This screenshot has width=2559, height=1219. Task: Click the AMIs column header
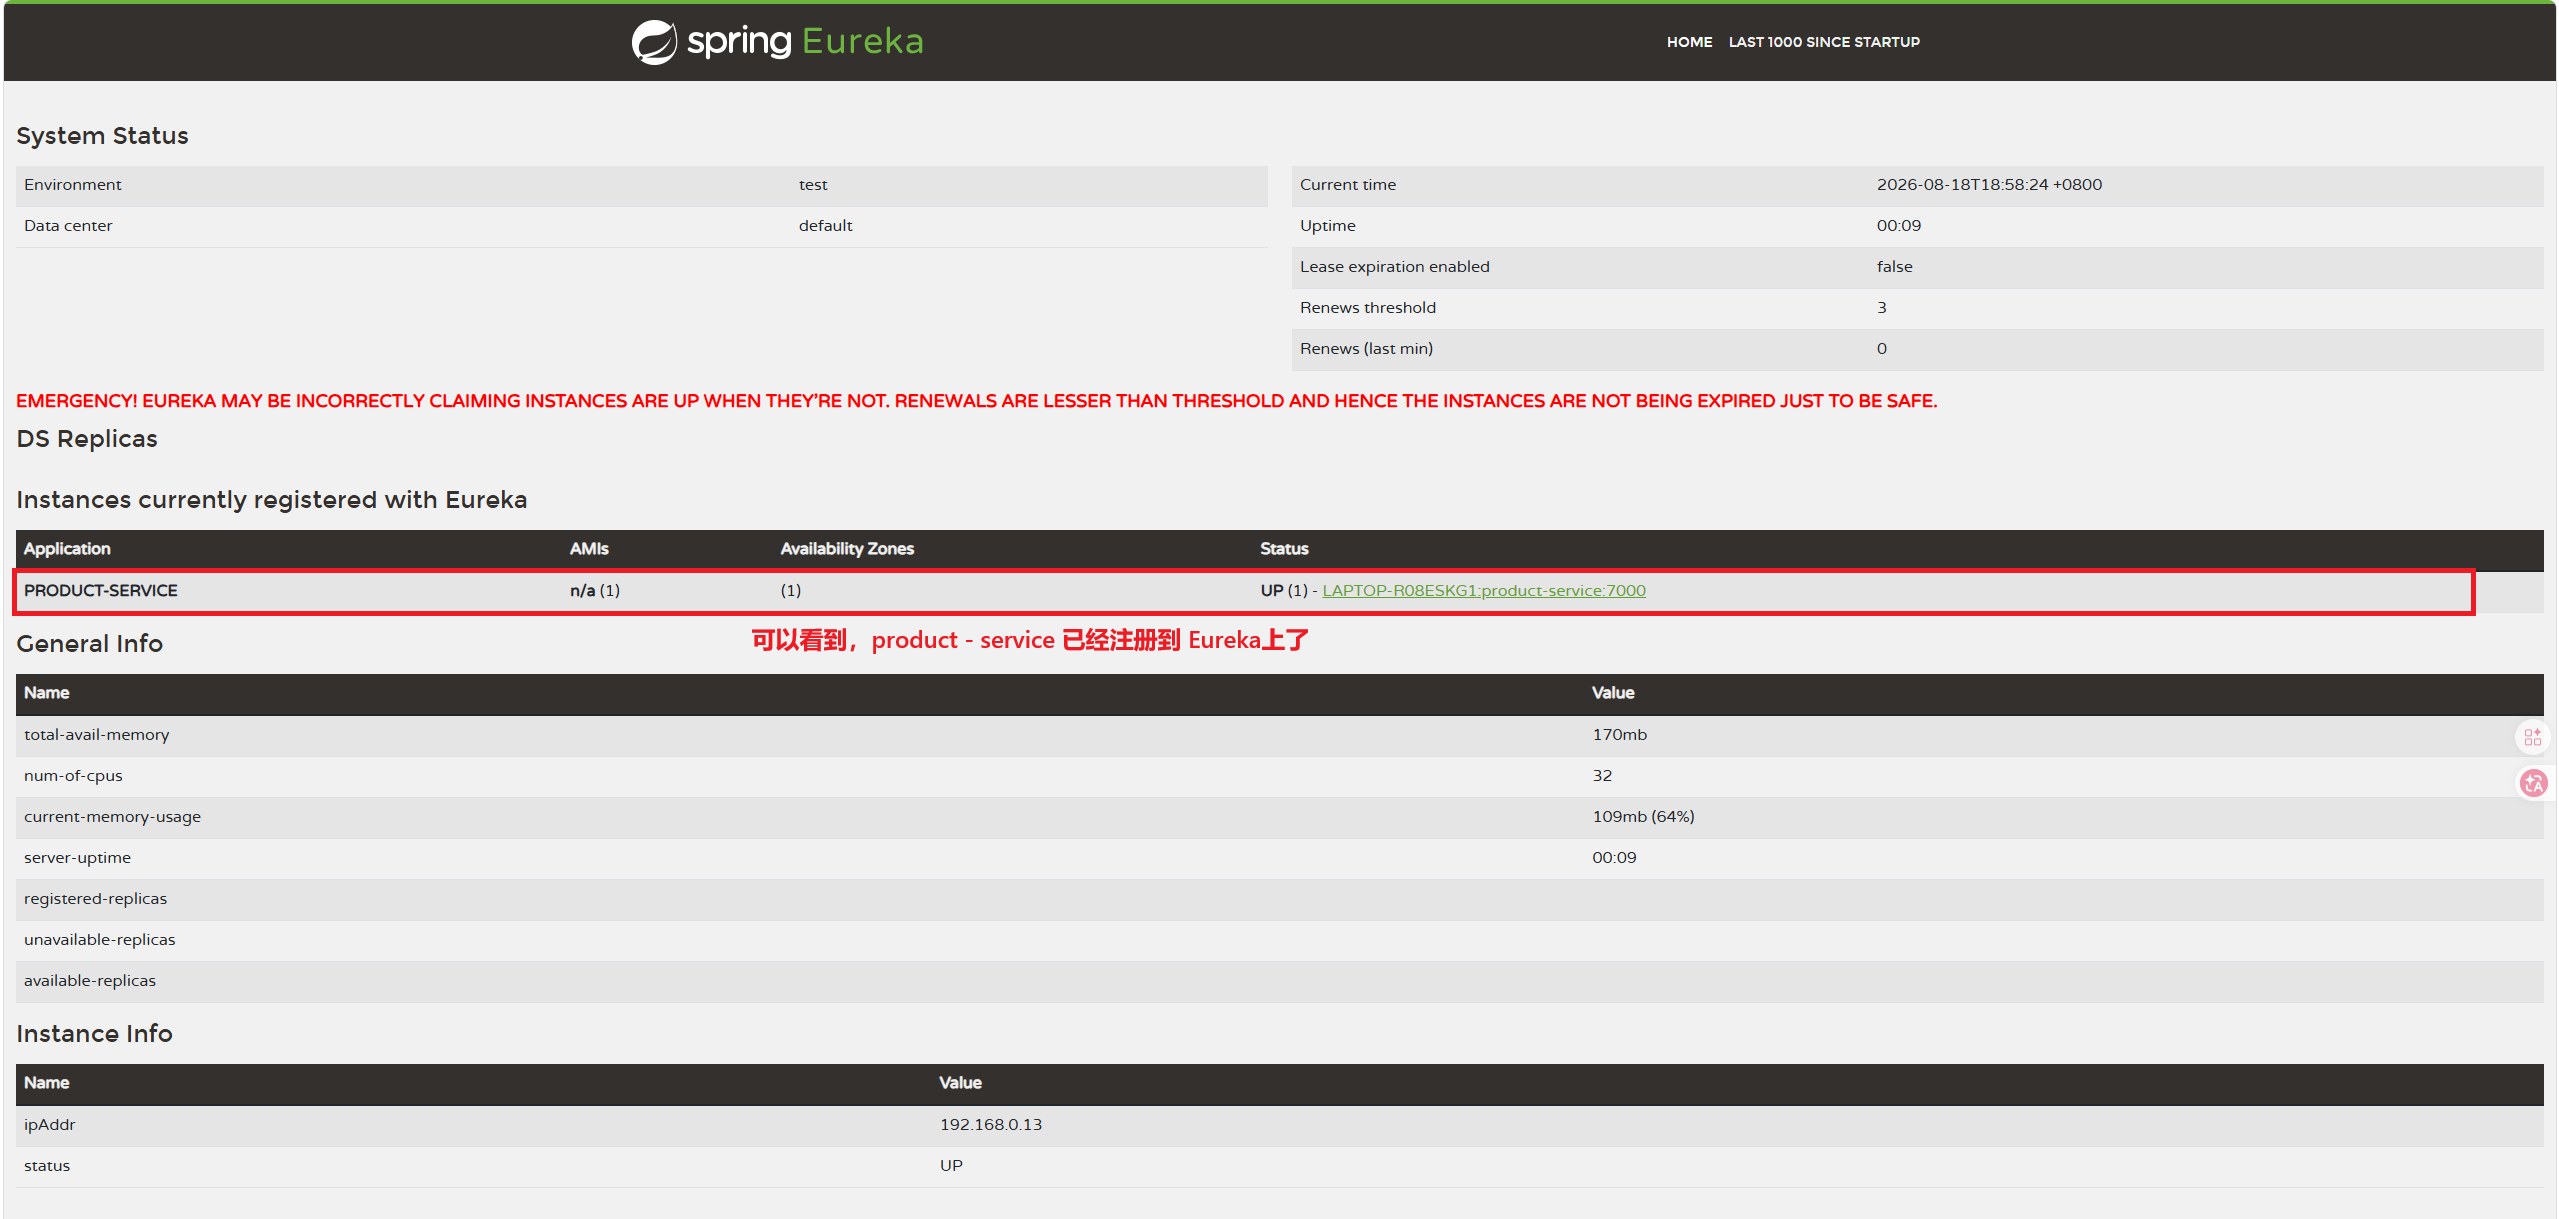click(589, 549)
